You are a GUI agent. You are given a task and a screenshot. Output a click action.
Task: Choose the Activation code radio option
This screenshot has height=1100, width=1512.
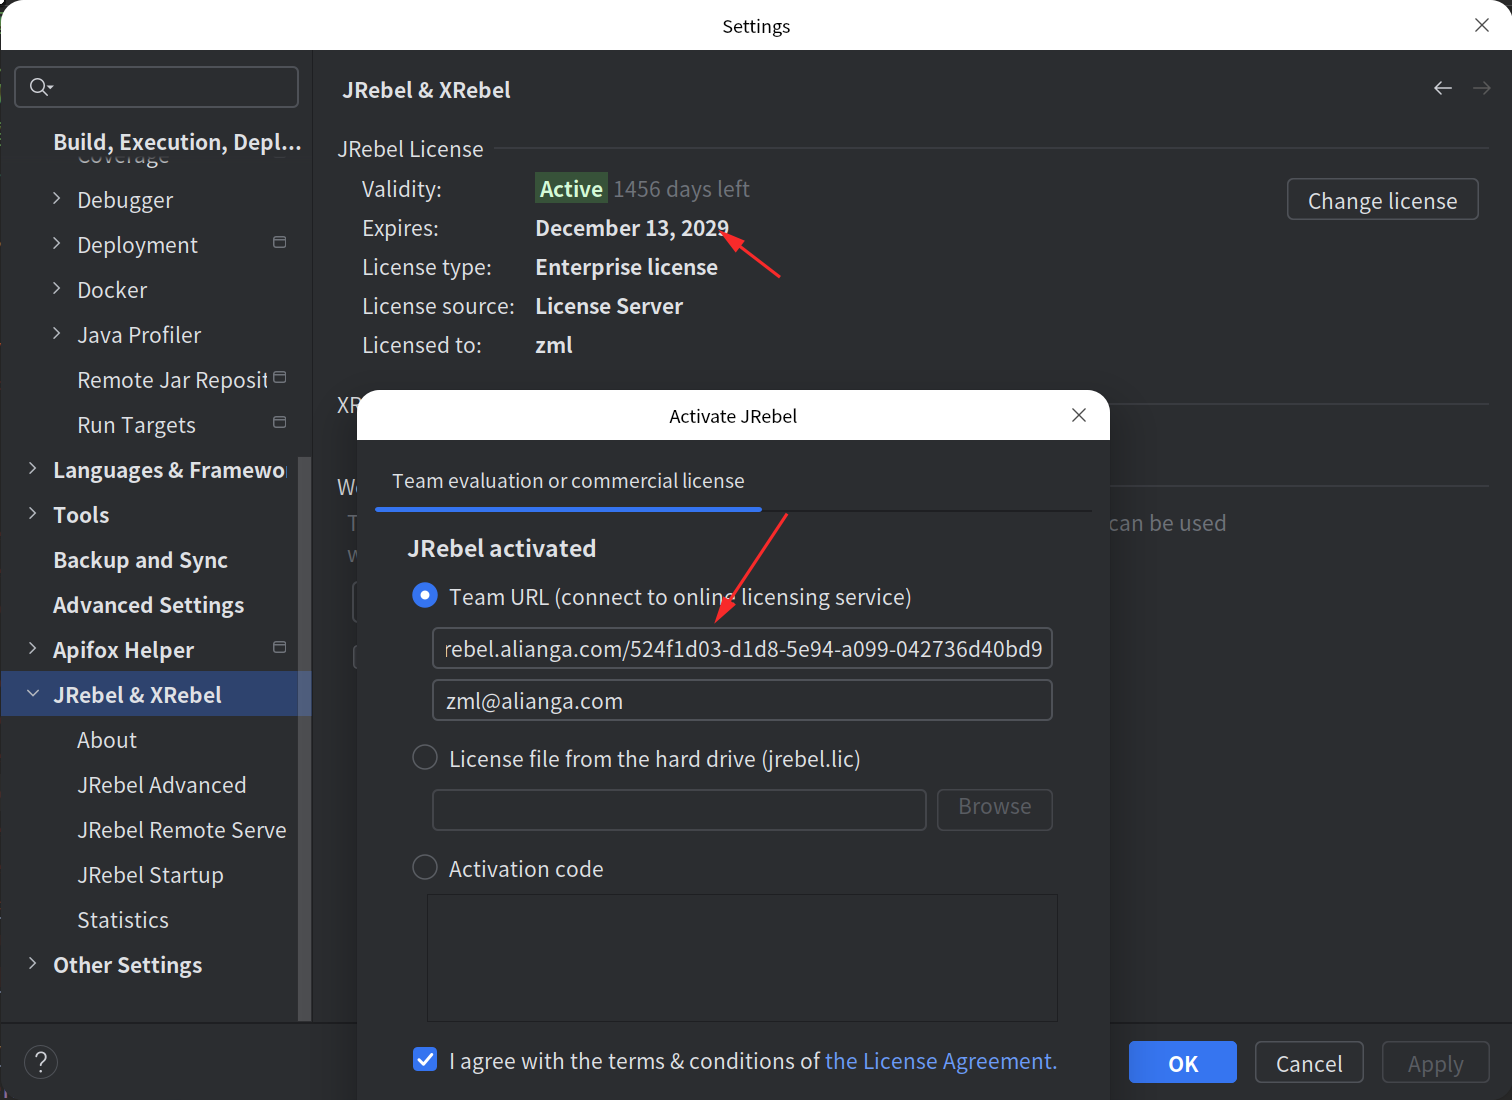[425, 868]
